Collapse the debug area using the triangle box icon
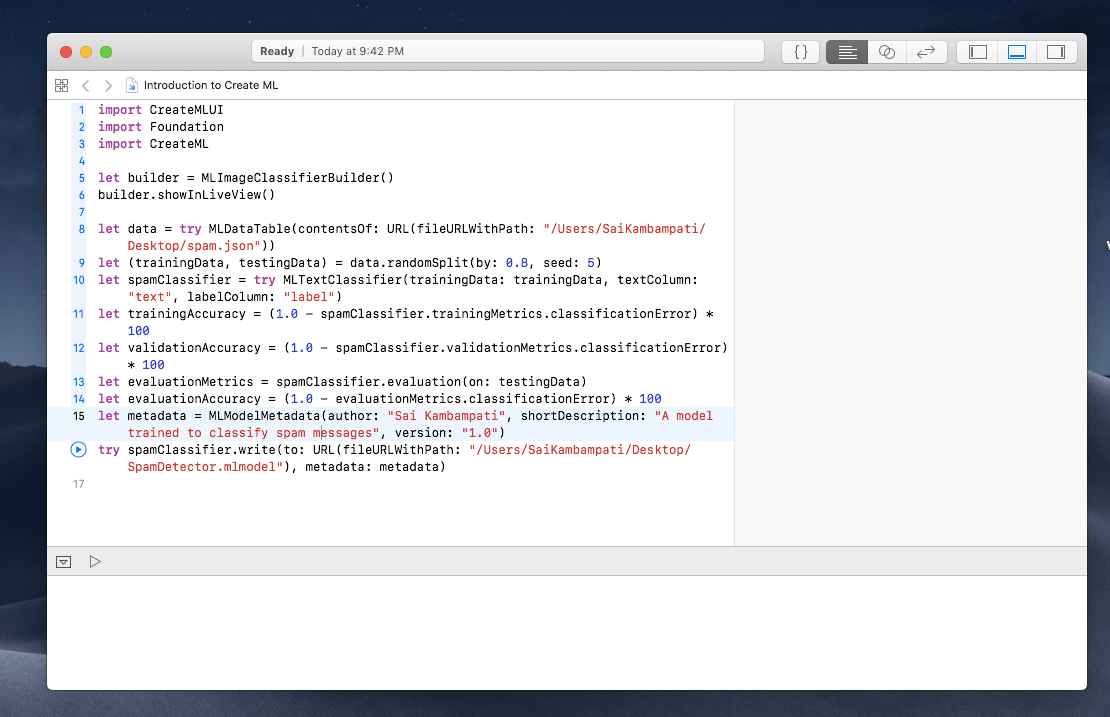The image size is (1110, 717). (x=63, y=562)
